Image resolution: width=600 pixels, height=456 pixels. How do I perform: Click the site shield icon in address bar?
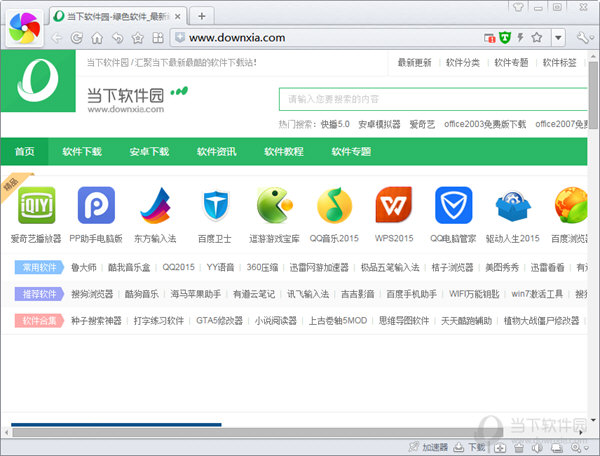click(179, 37)
